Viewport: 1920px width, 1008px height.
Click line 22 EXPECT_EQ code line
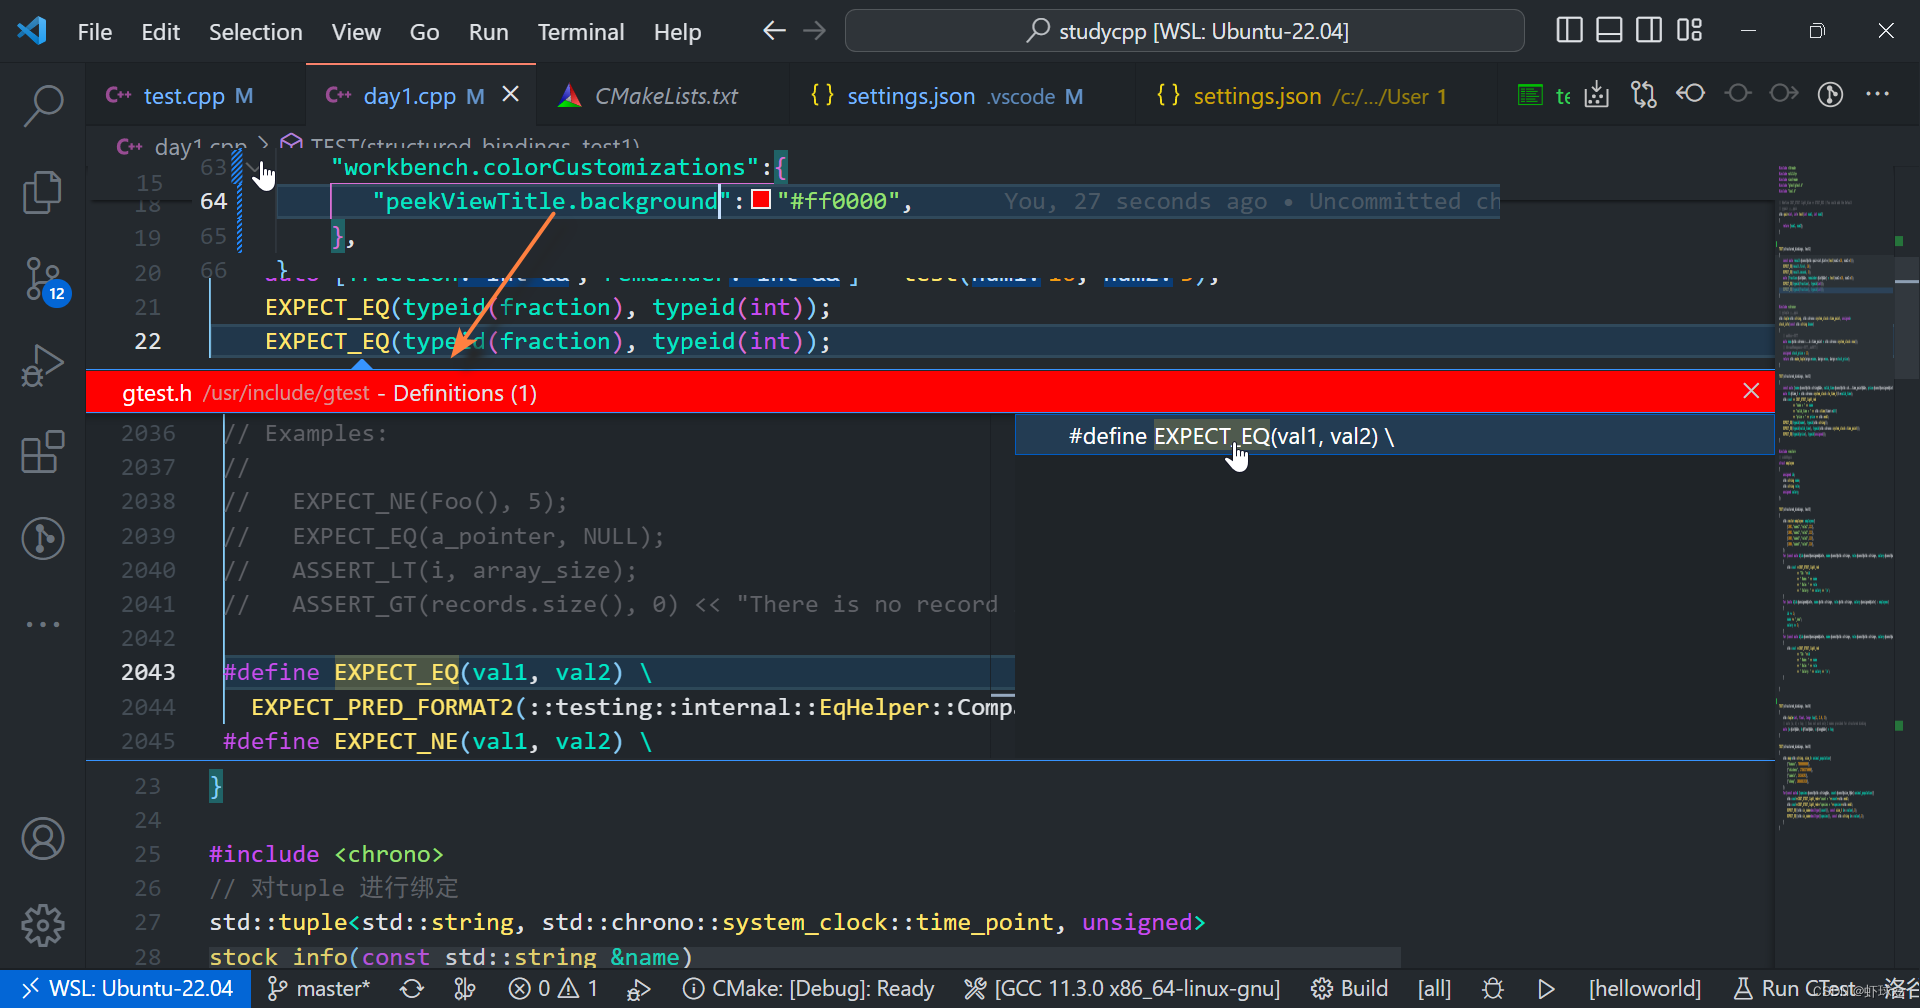(547, 341)
